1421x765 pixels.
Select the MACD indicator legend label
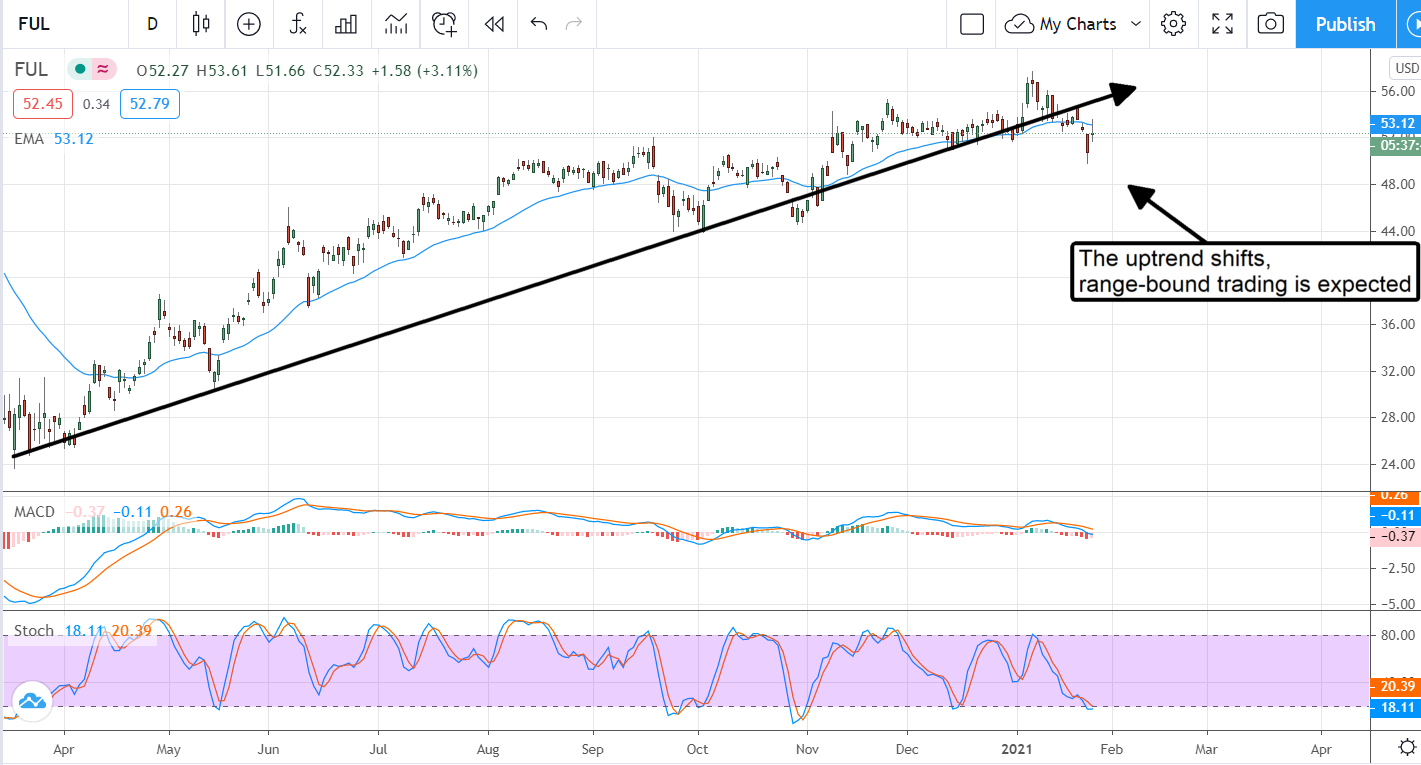click(x=34, y=512)
